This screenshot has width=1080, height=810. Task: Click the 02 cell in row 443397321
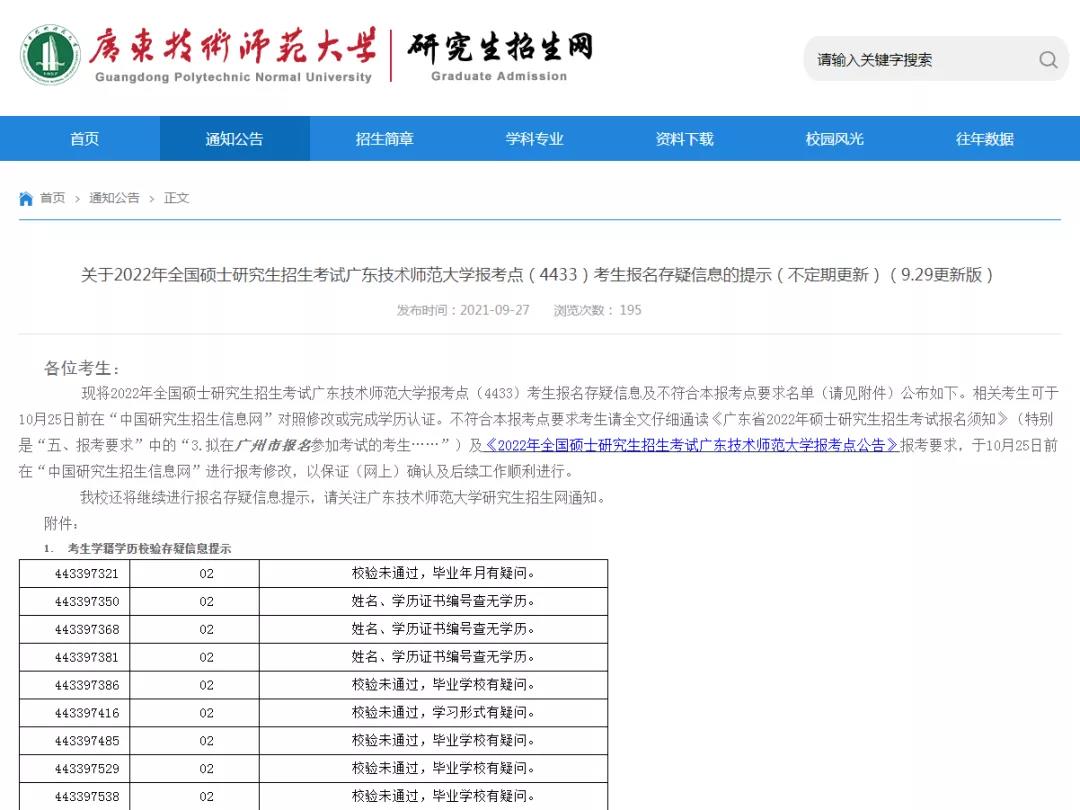point(194,574)
